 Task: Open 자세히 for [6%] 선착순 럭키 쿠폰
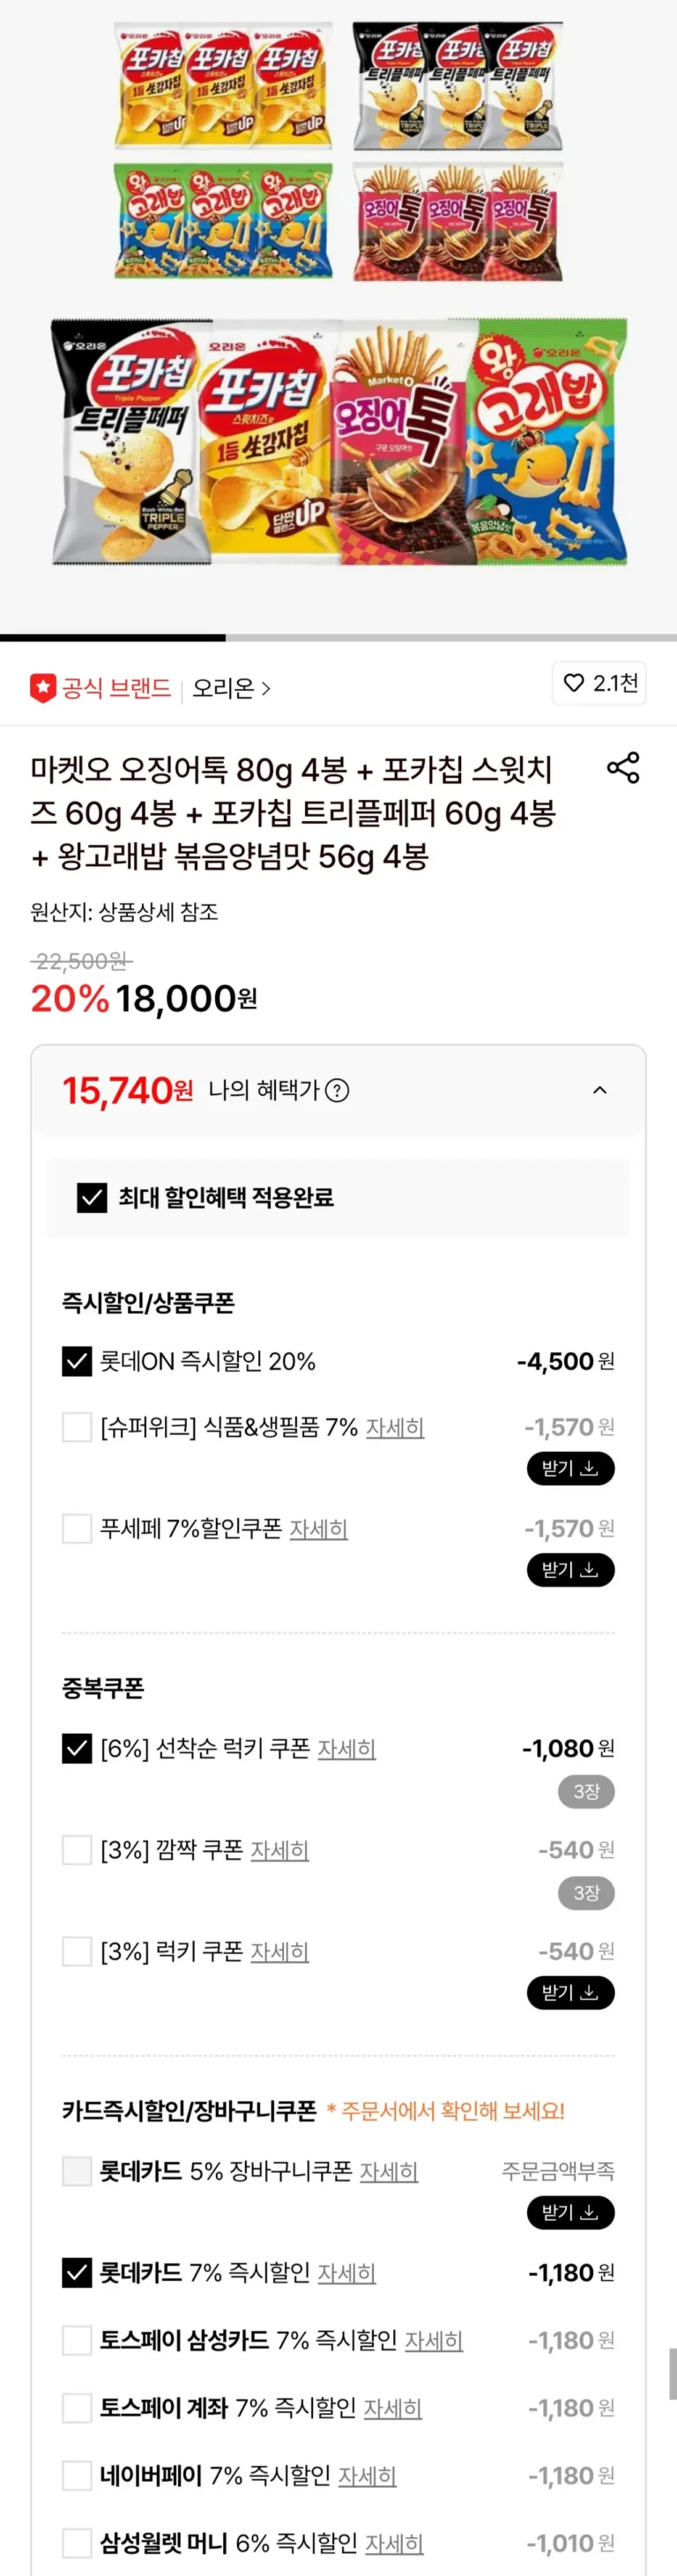(346, 1748)
